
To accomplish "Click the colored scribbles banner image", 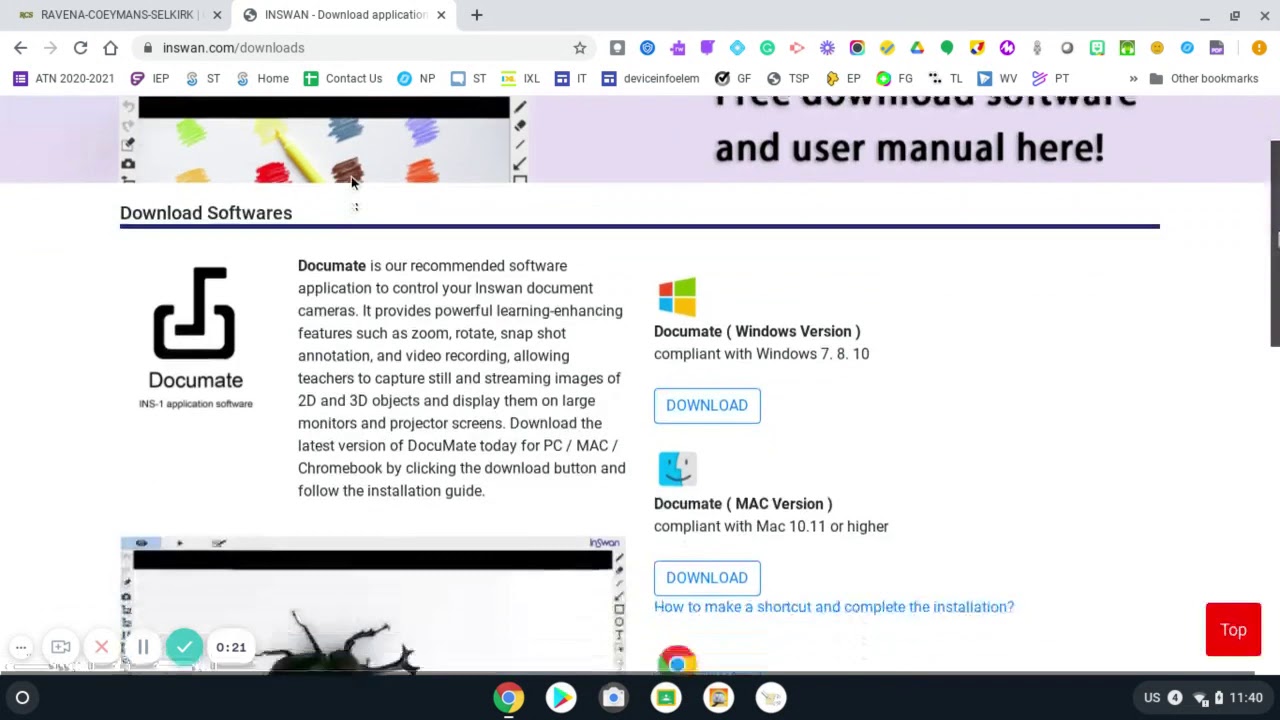I will [324, 141].
